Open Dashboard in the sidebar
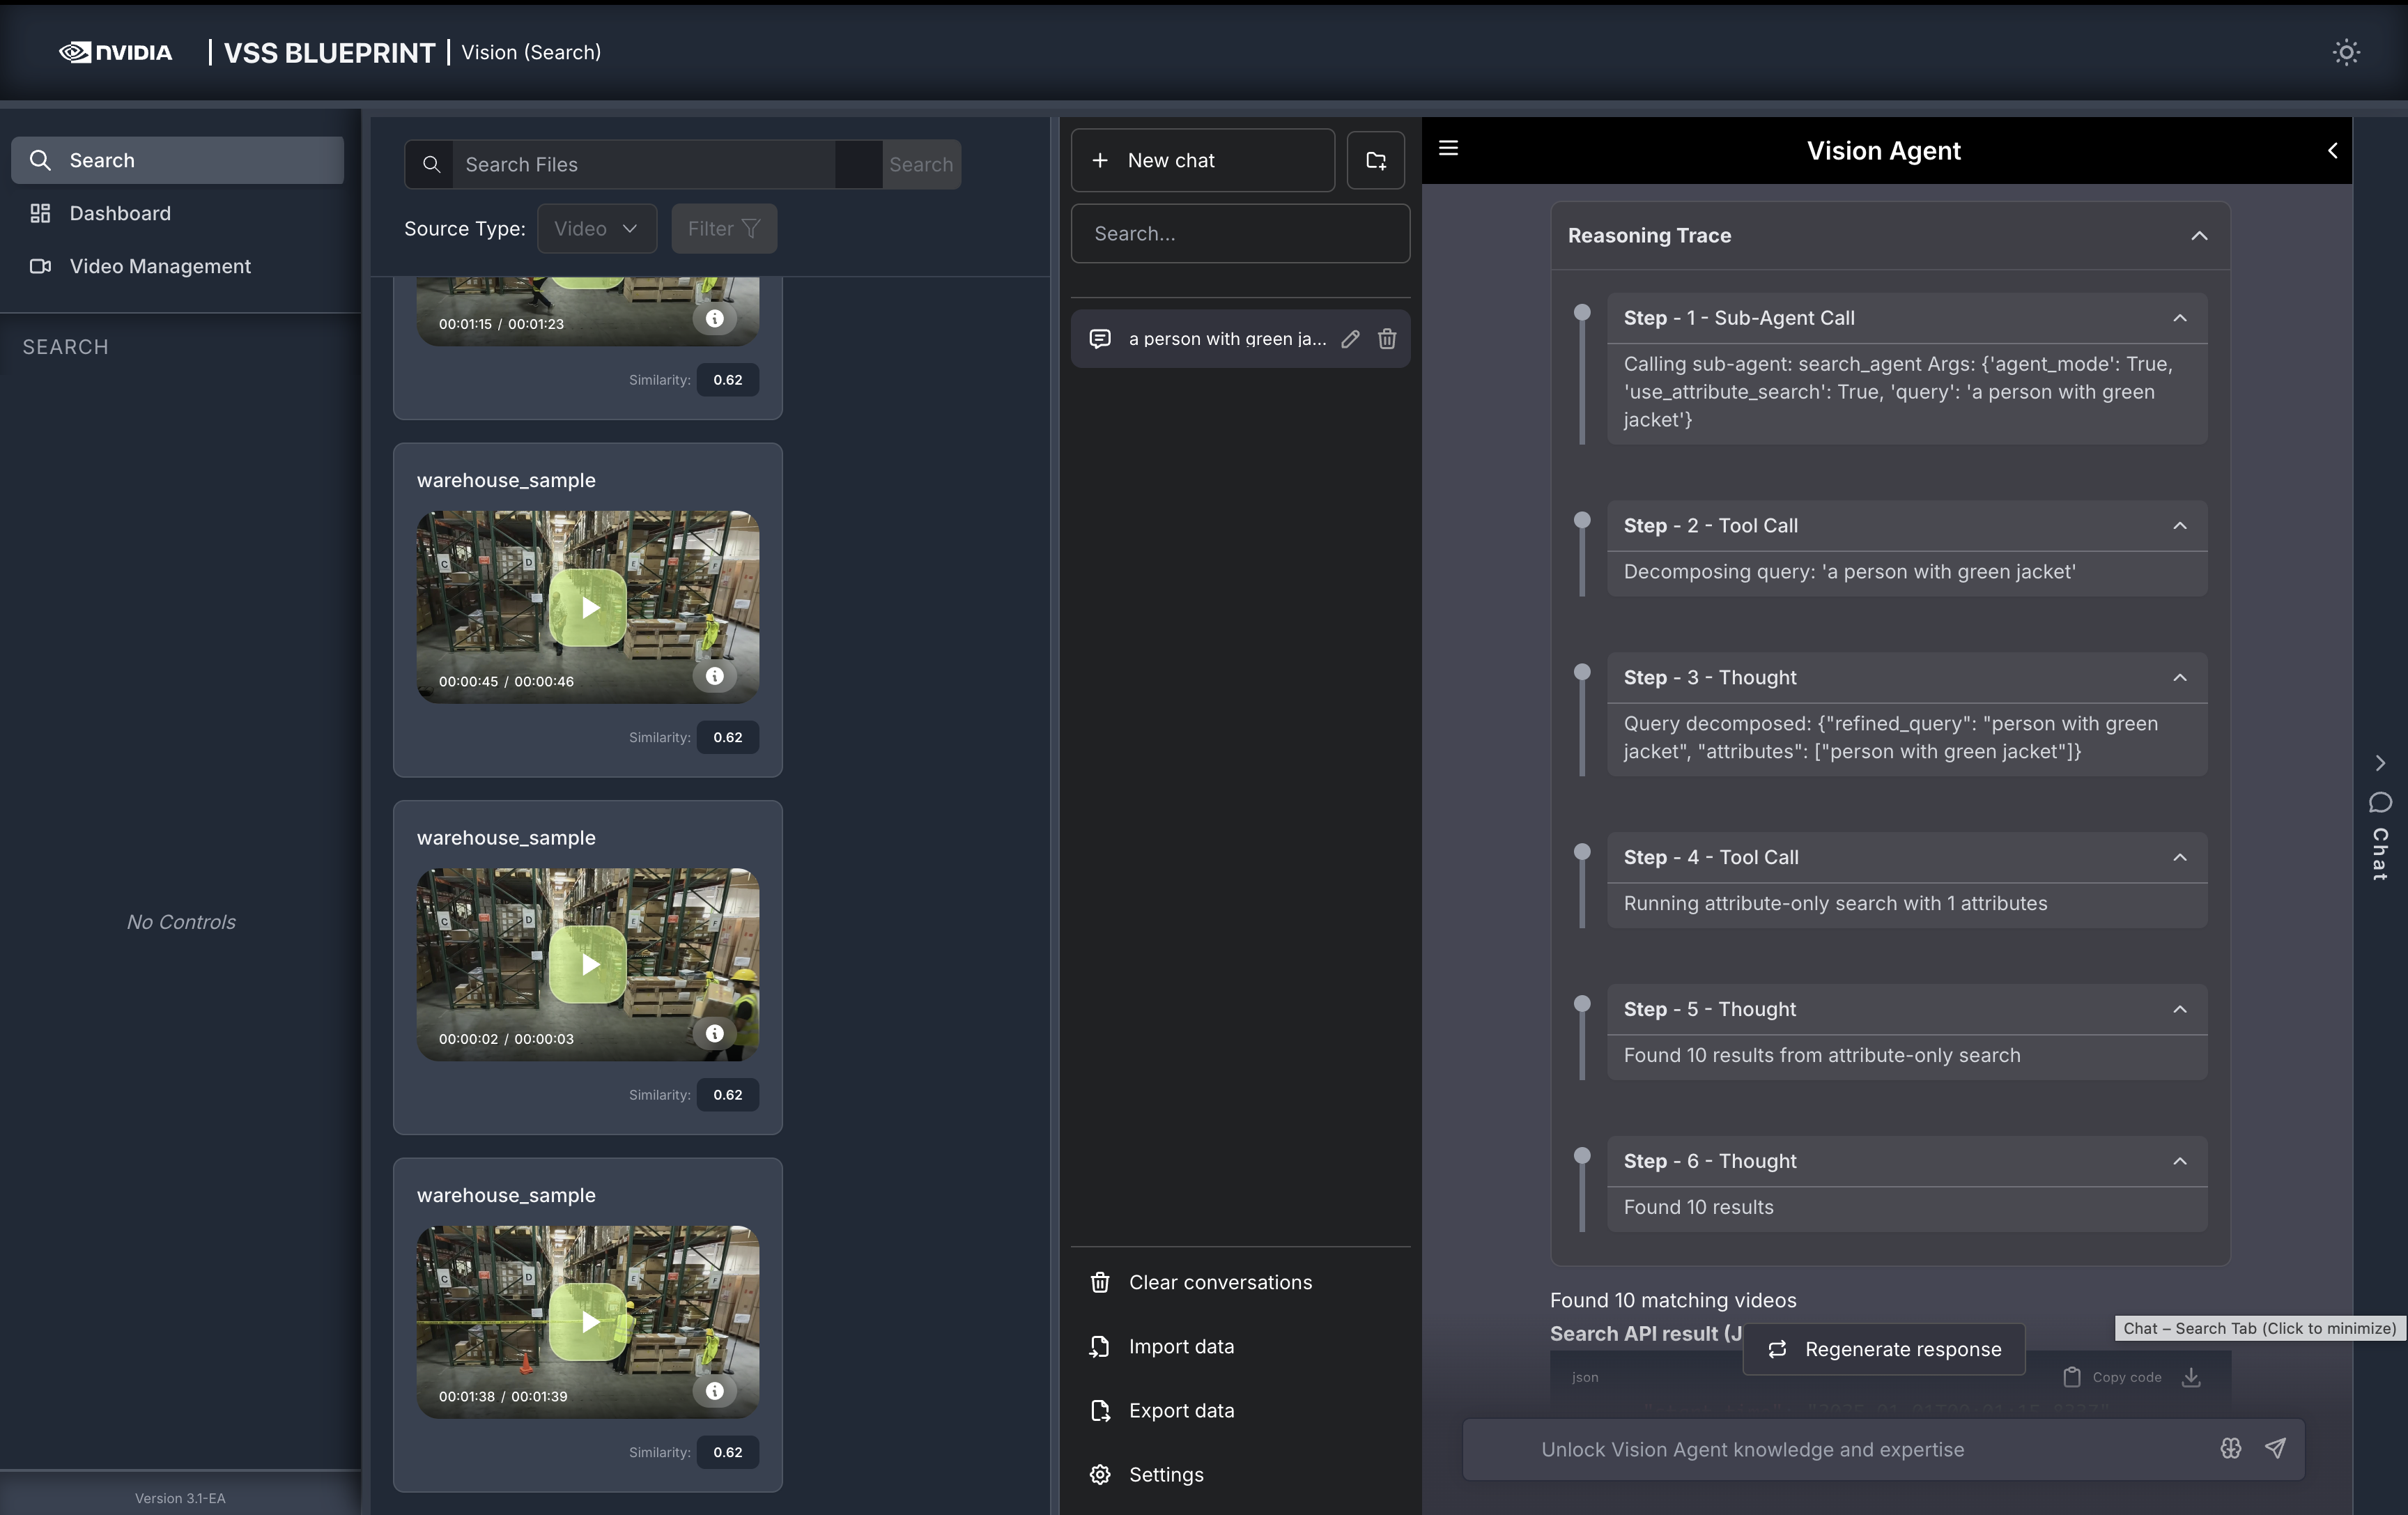2408x1515 pixels. [120, 213]
